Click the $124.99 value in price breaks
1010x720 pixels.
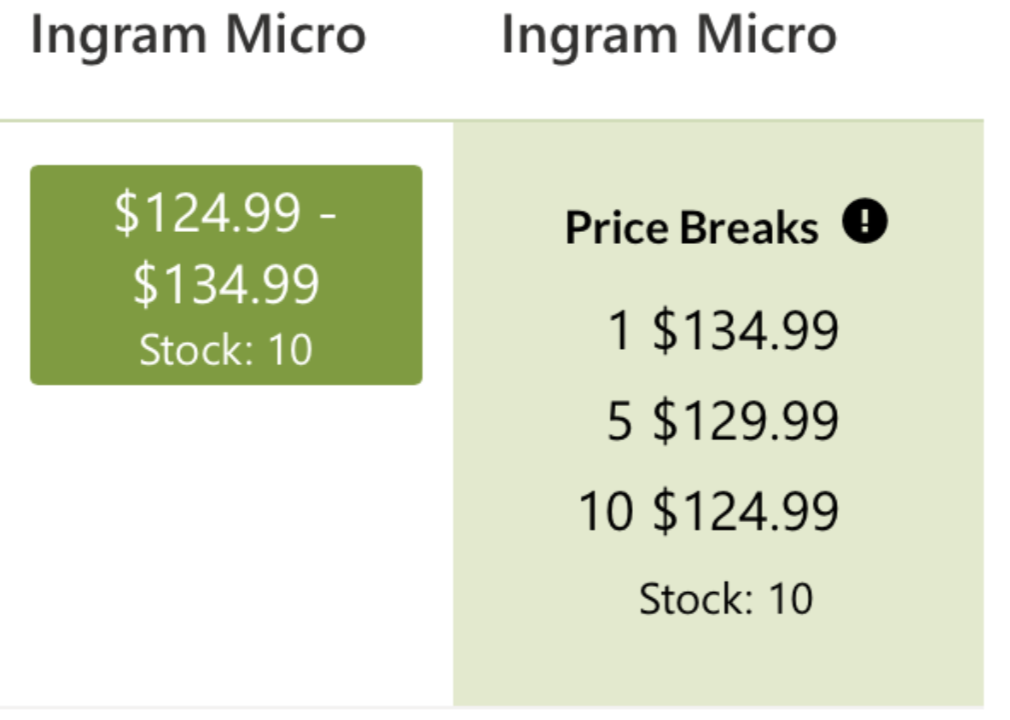[746, 511]
